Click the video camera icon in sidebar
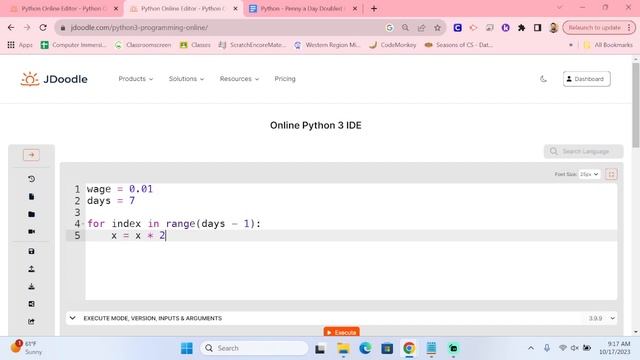Viewport: 640px width, 360px height. [x=31, y=231]
